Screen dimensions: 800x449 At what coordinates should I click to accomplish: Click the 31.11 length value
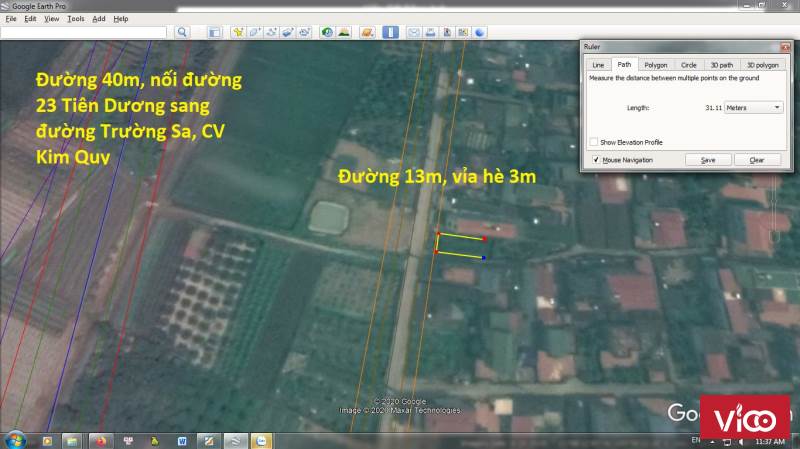click(x=713, y=108)
